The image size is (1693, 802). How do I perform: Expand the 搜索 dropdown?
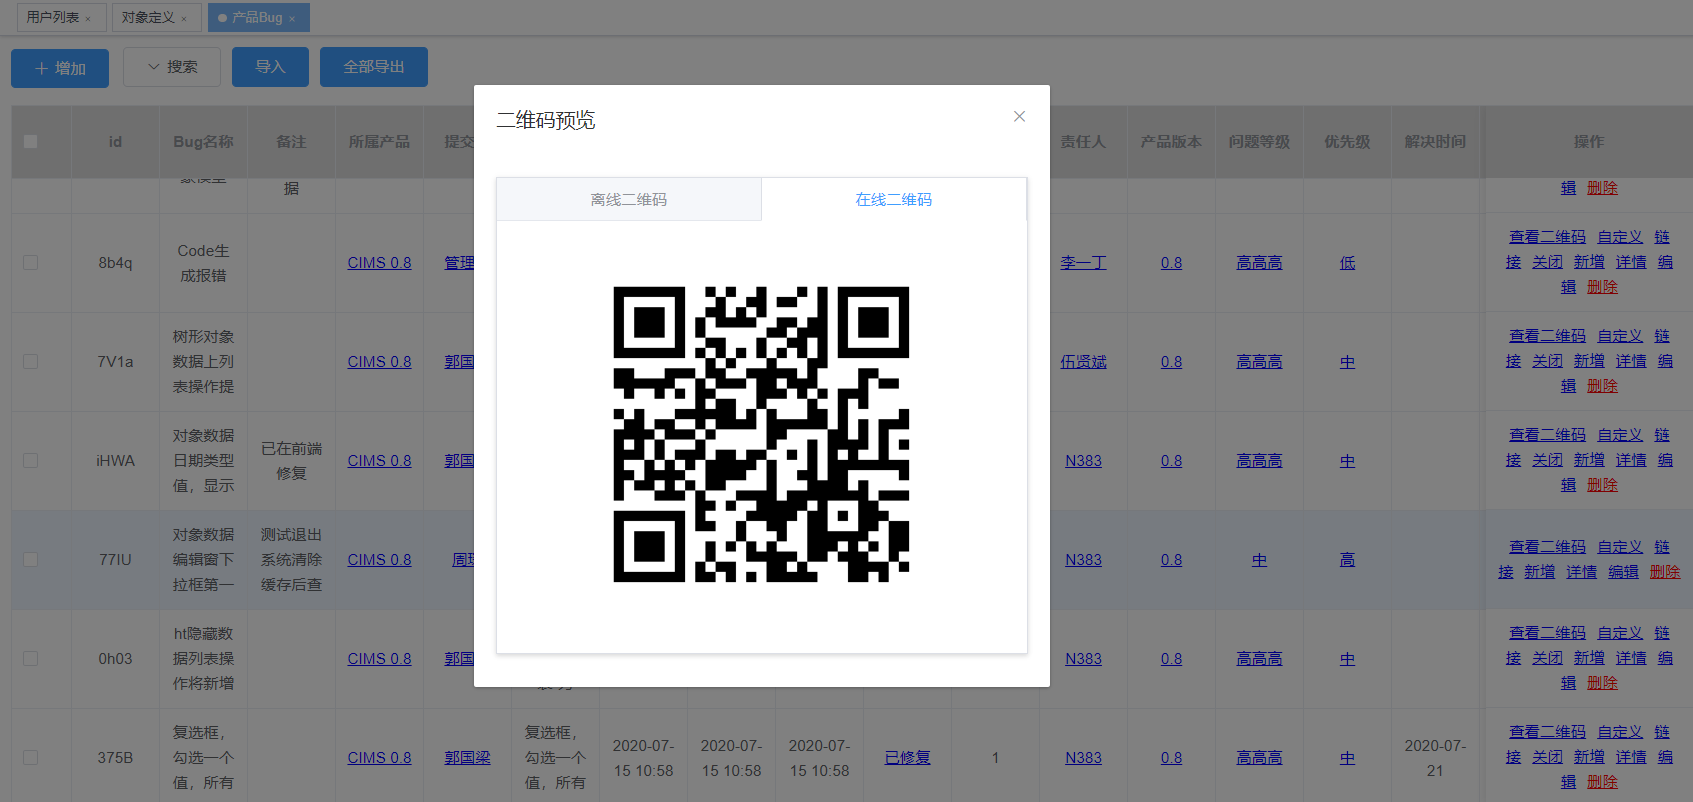(172, 67)
